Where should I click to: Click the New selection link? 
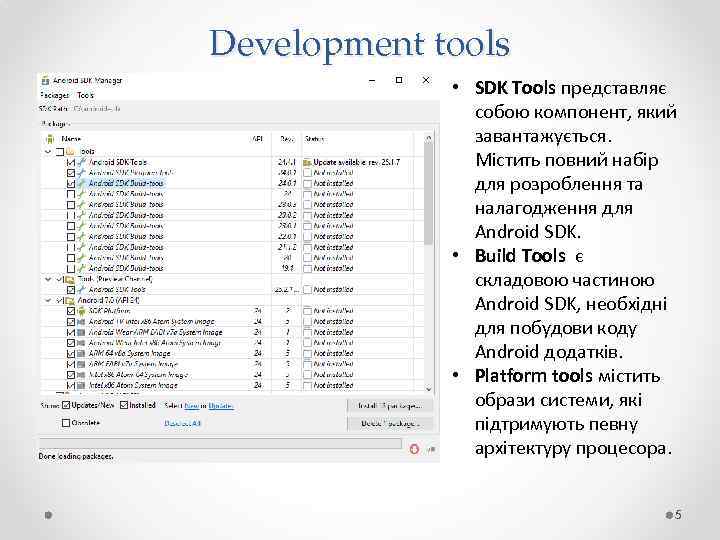pos(191,405)
